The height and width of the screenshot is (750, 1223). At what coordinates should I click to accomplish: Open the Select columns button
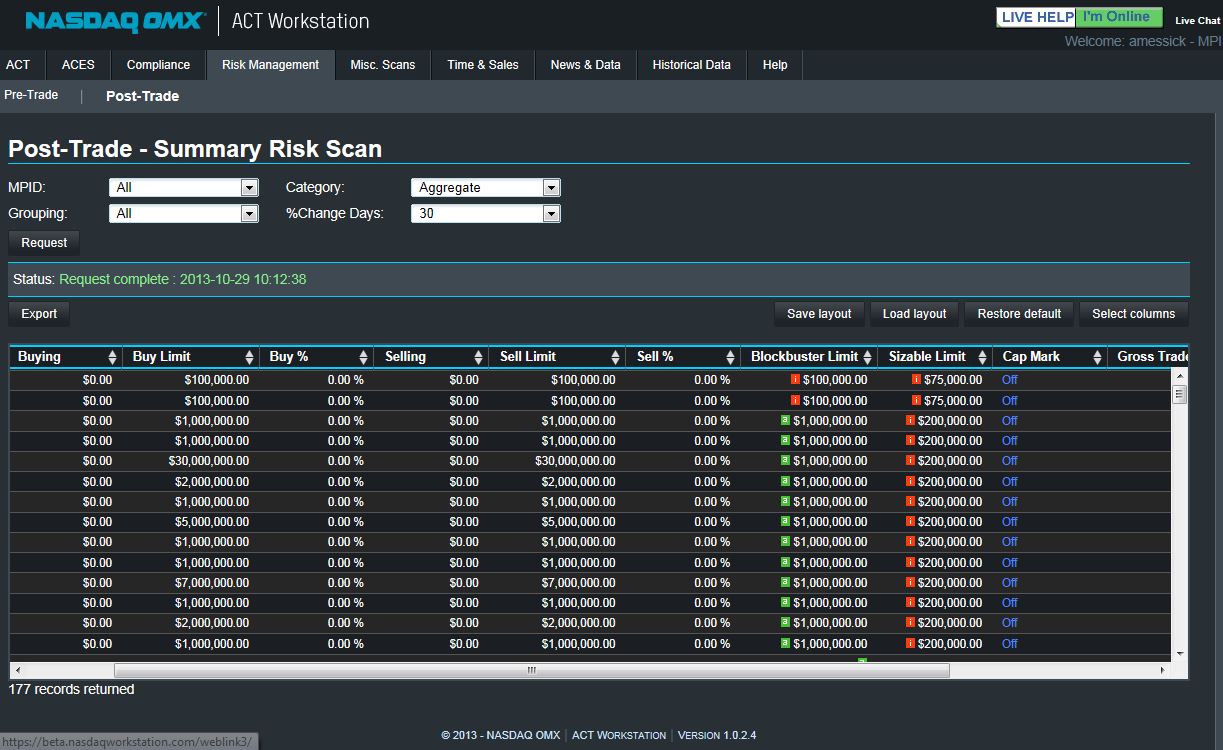click(1133, 314)
